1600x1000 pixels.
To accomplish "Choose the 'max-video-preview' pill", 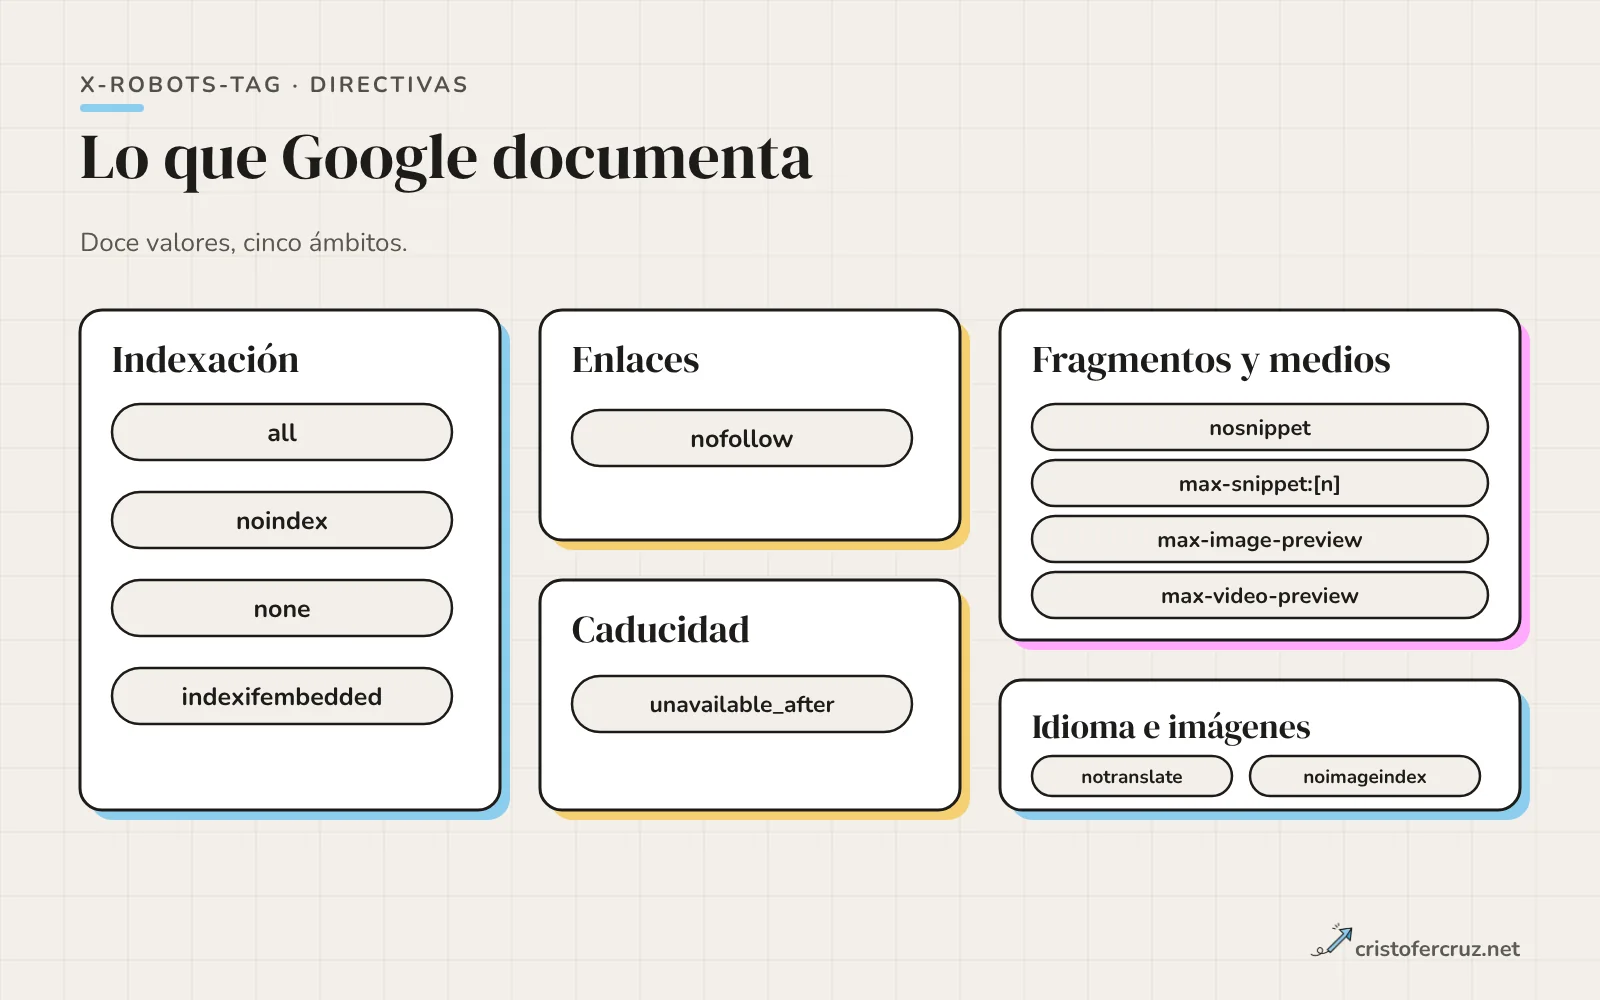I will tap(1260, 595).
